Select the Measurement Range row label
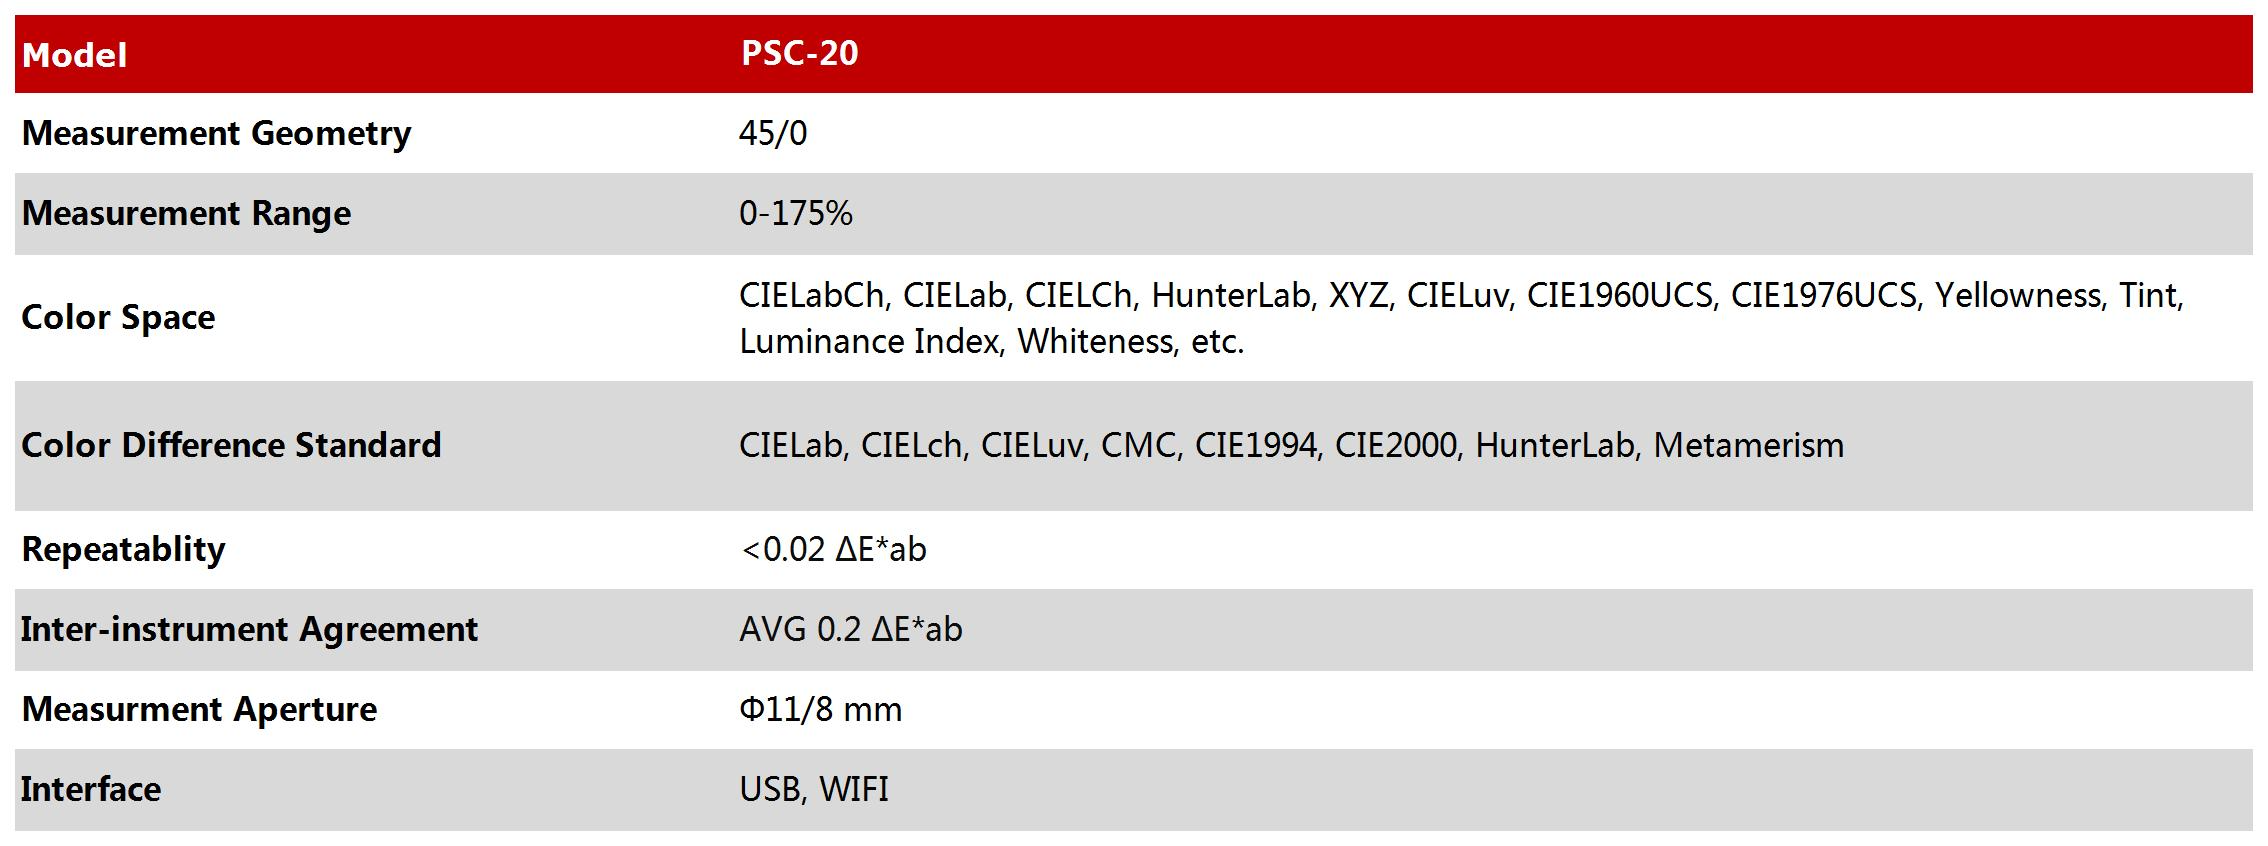 pos(186,214)
